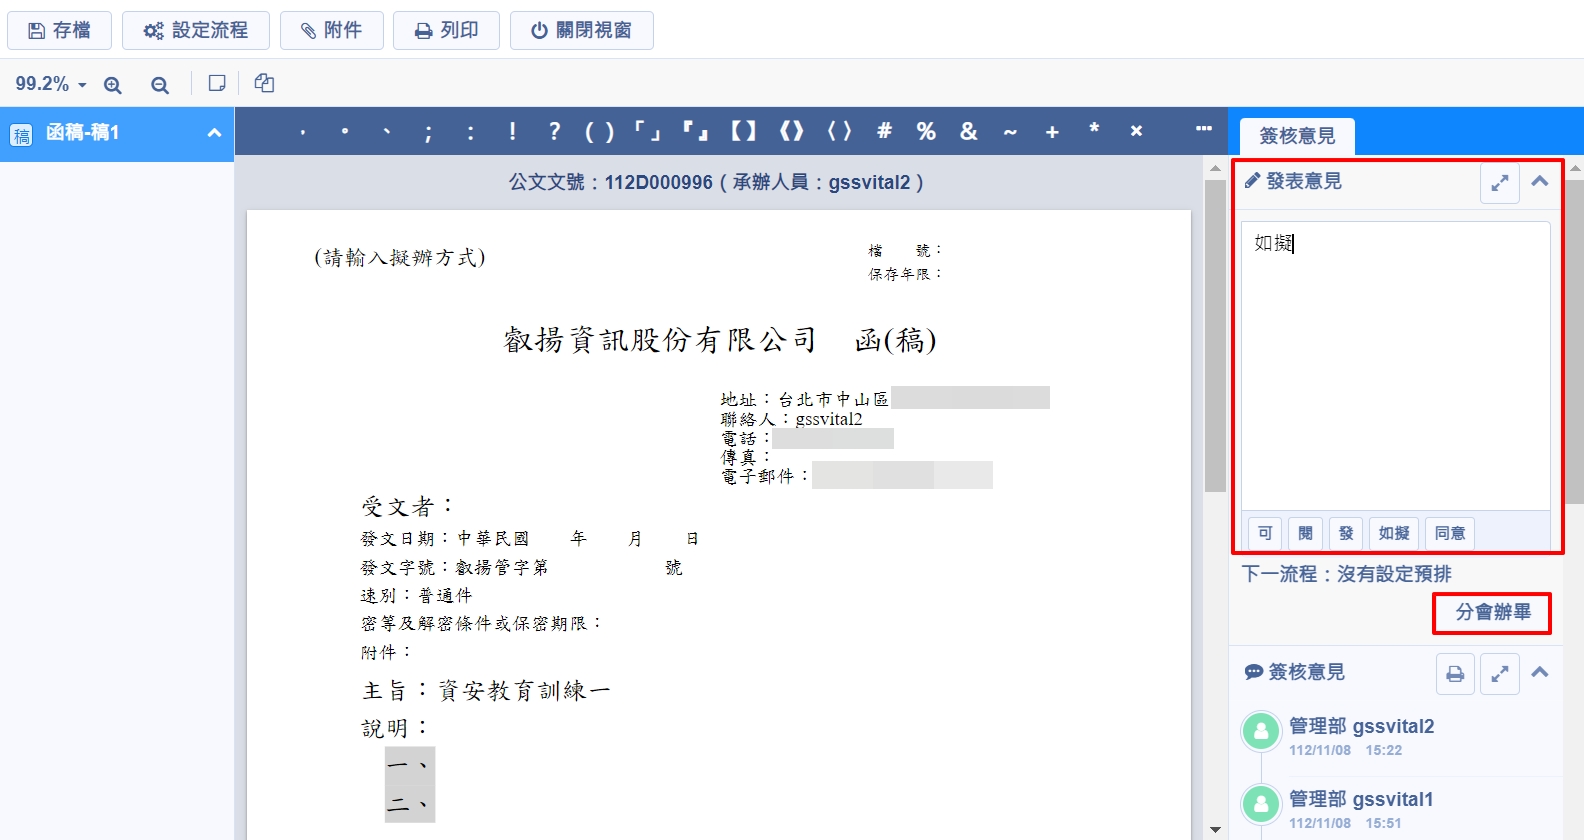Click the zoom in magnifier icon
Image resolution: width=1584 pixels, height=840 pixels.
coord(113,85)
